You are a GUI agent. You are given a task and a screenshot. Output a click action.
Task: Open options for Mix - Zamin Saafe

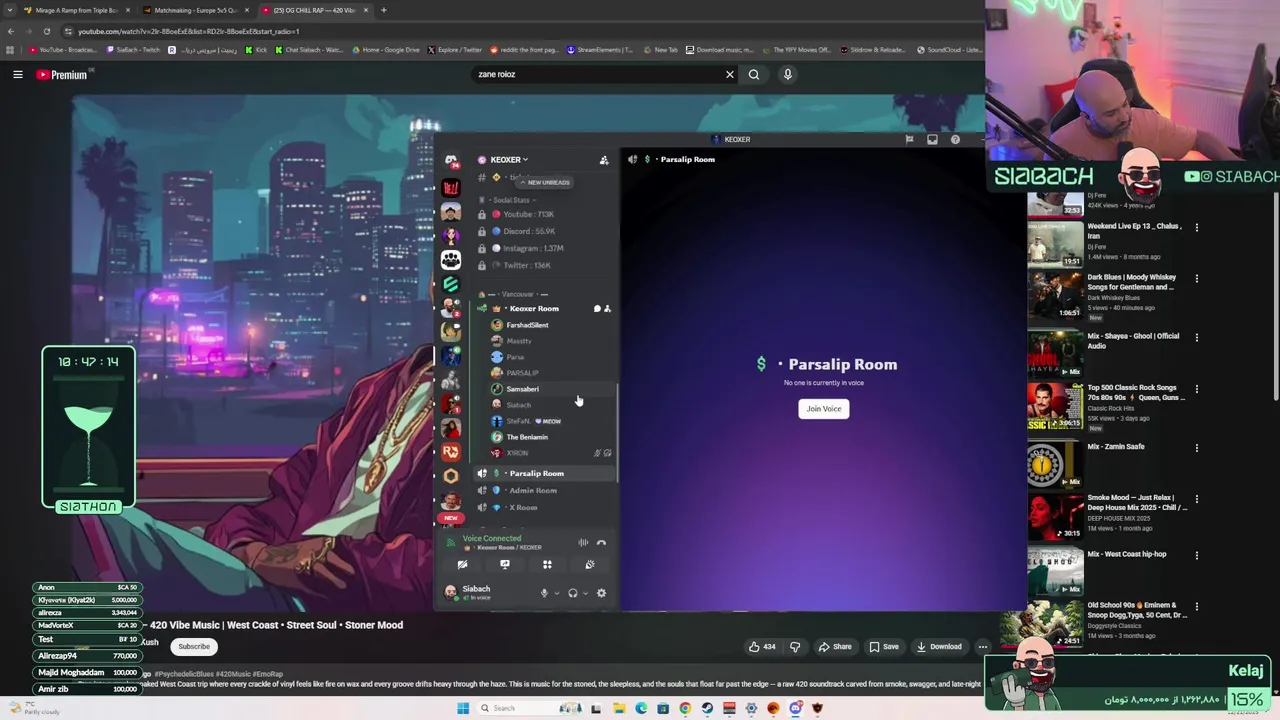pos(1196,448)
